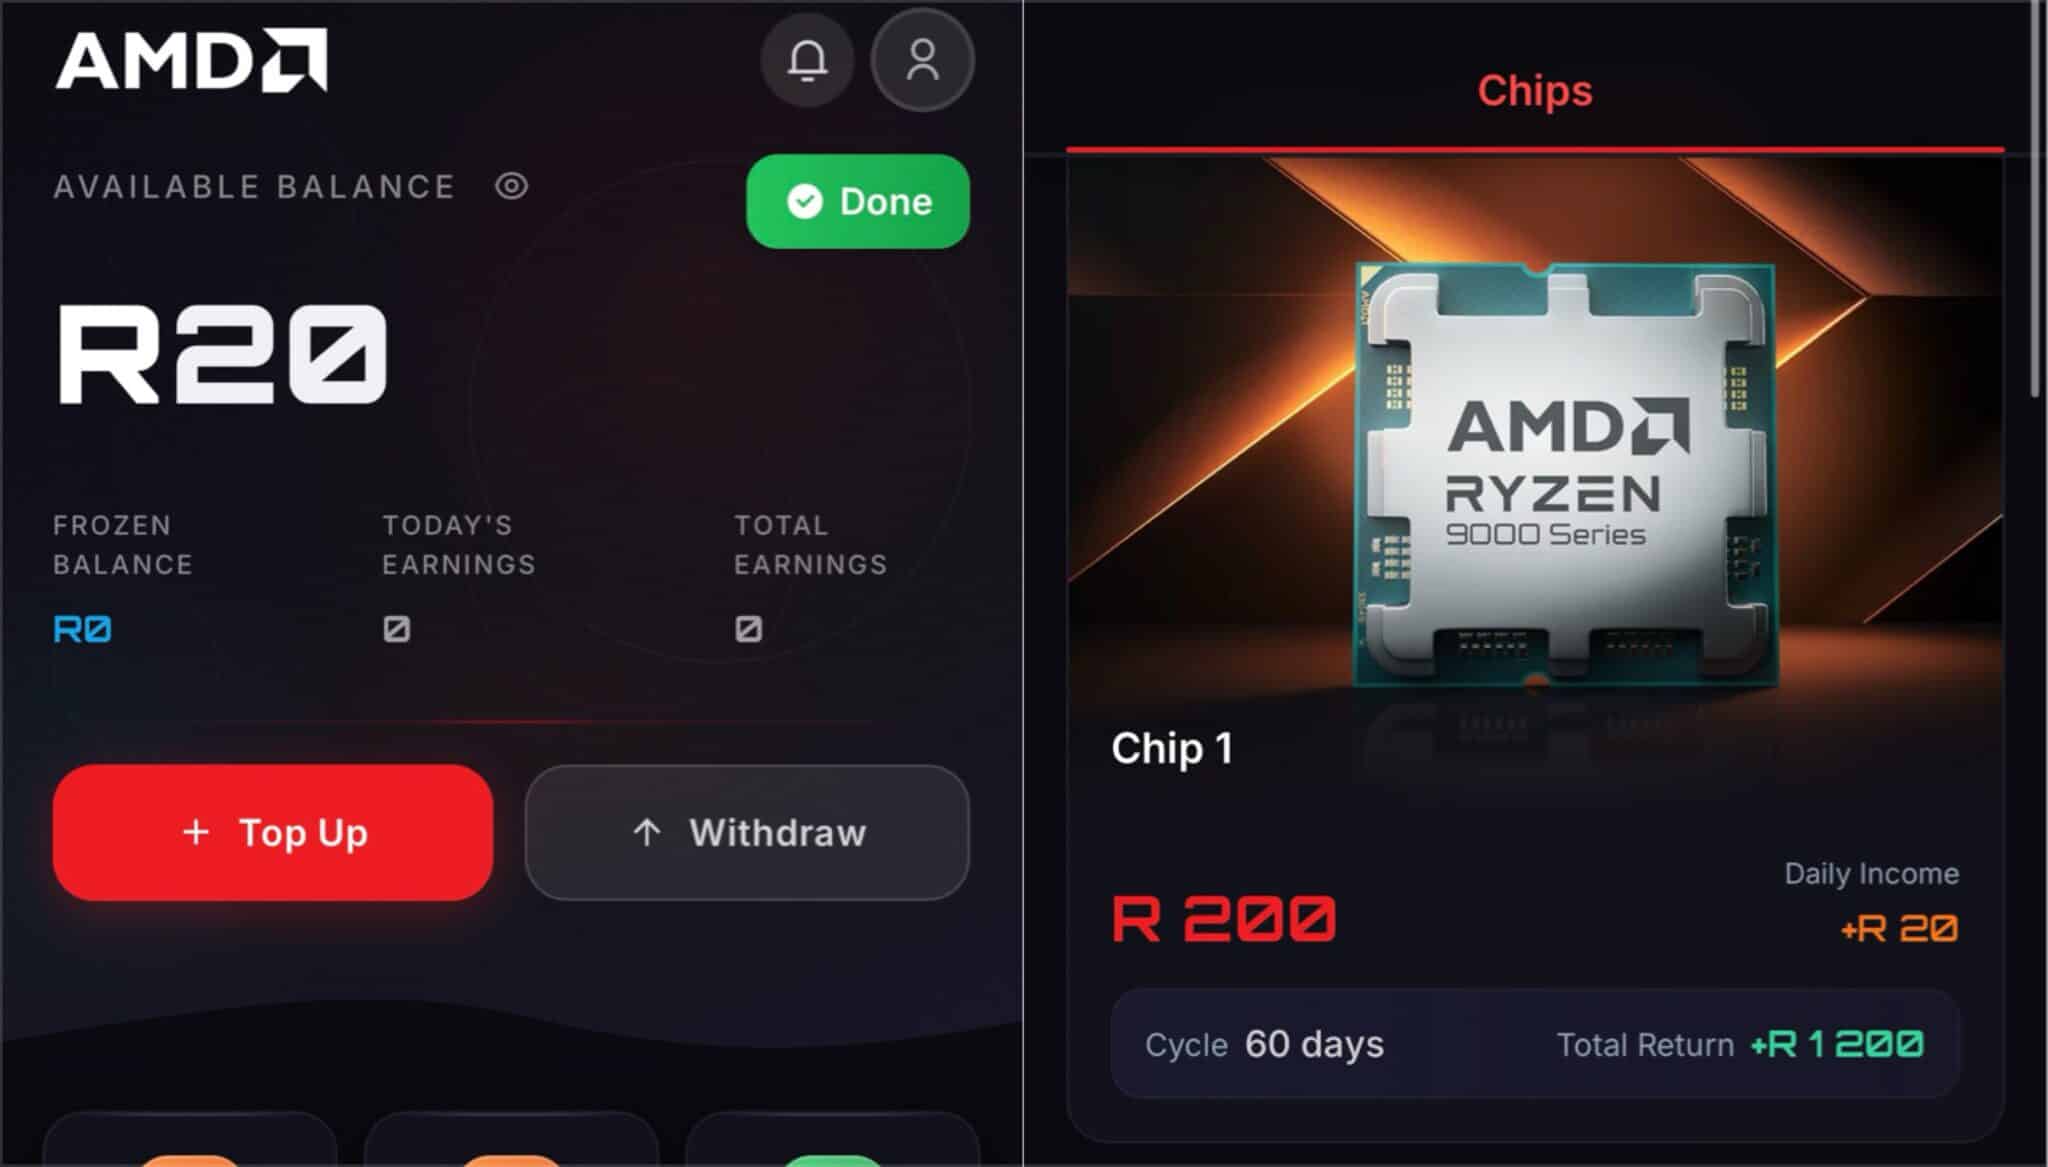
Task: Click the plus icon on Top Up
Action: click(197, 832)
